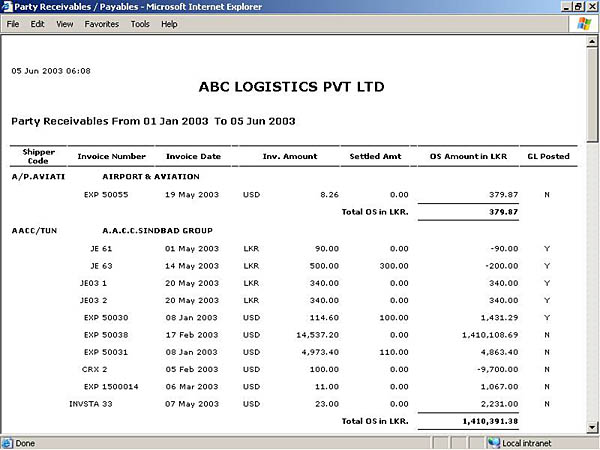Click the GL Posted column header
This screenshot has width=600, height=450.
548,156
